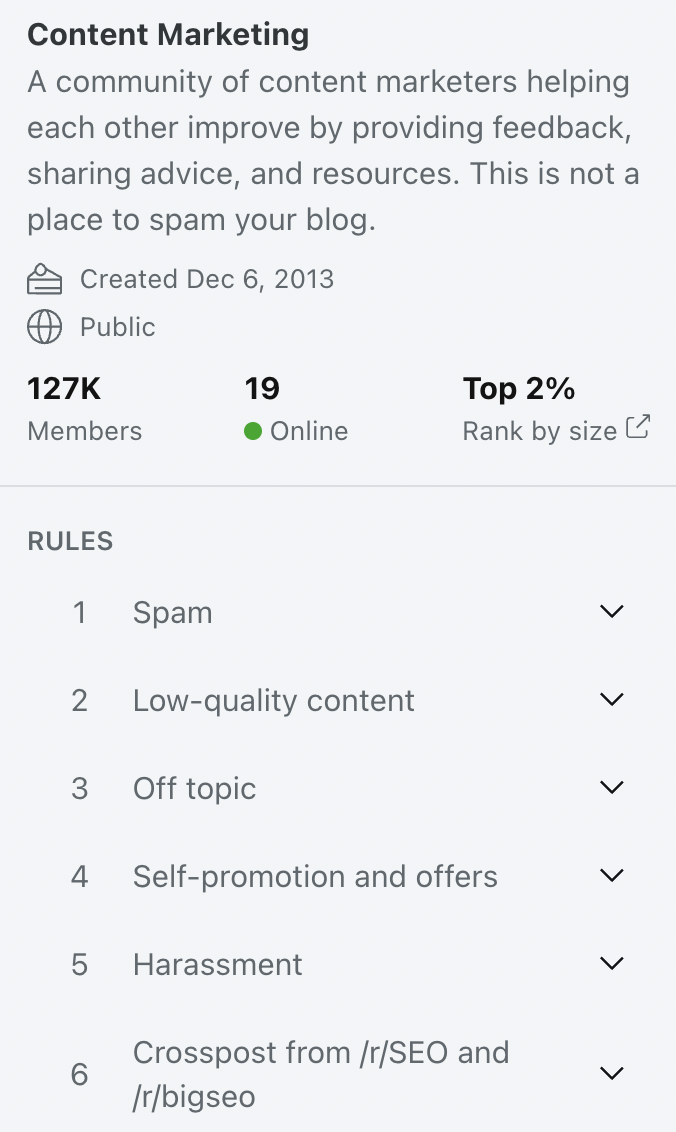This screenshot has width=676, height=1132.
Task: Open the Top 2% ranking link
Action: (519, 388)
